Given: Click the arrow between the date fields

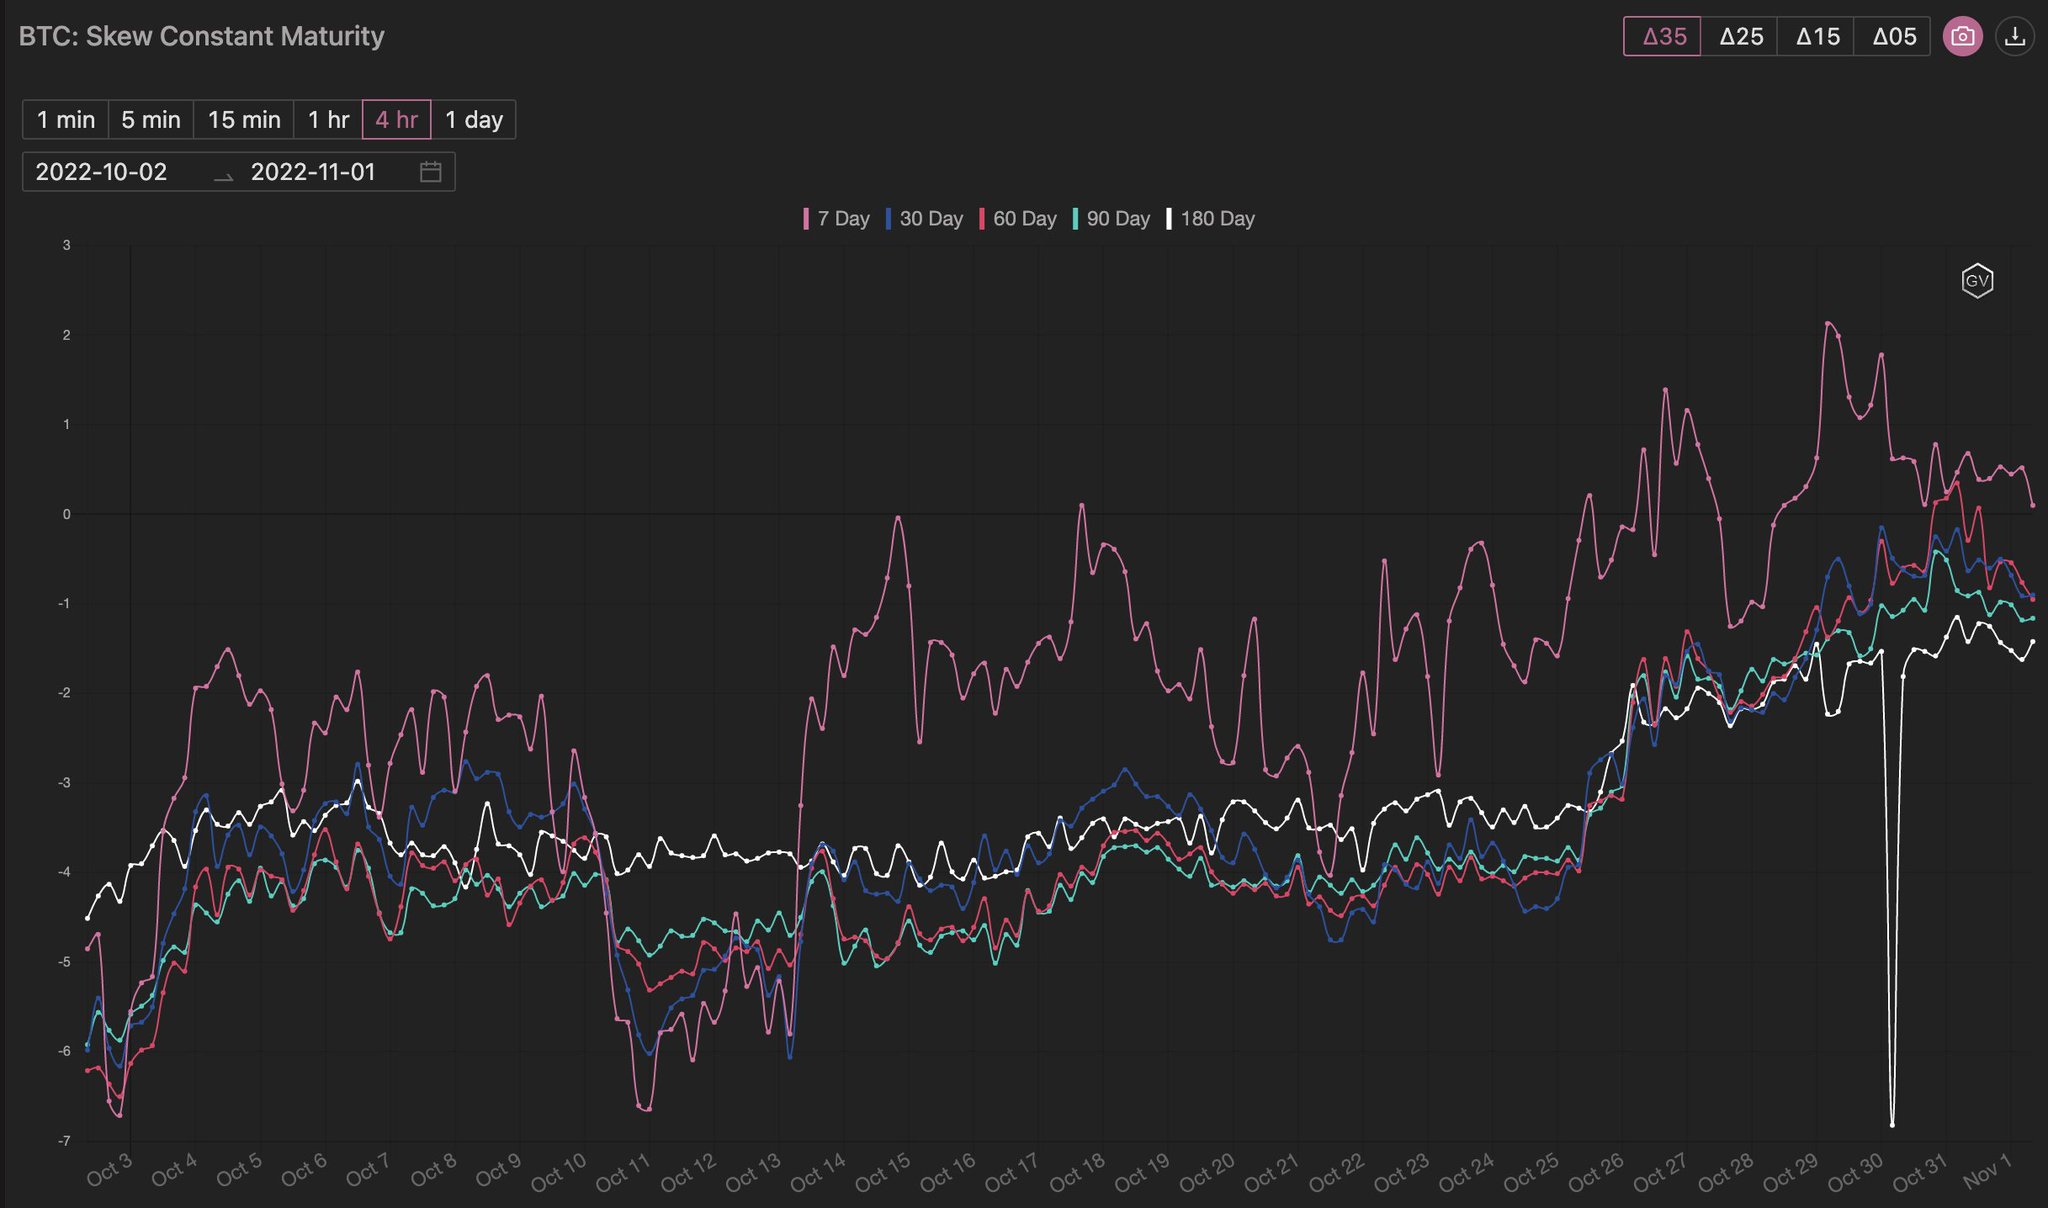Looking at the screenshot, I should [x=222, y=174].
